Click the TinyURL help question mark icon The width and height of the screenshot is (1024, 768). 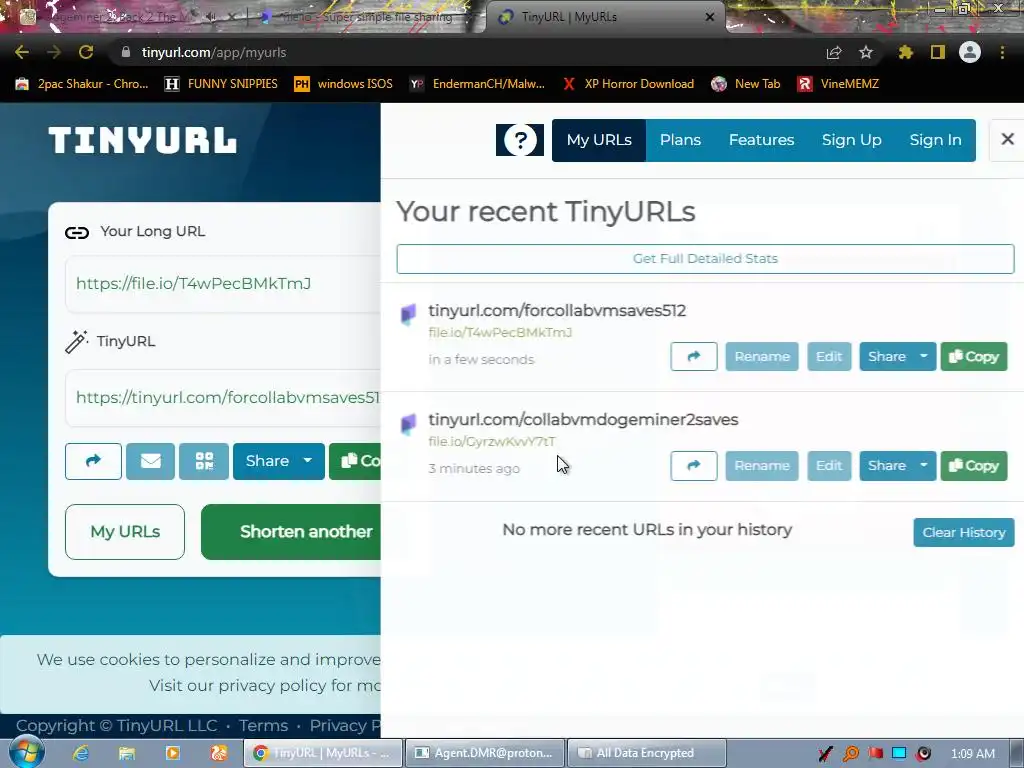point(520,140)
